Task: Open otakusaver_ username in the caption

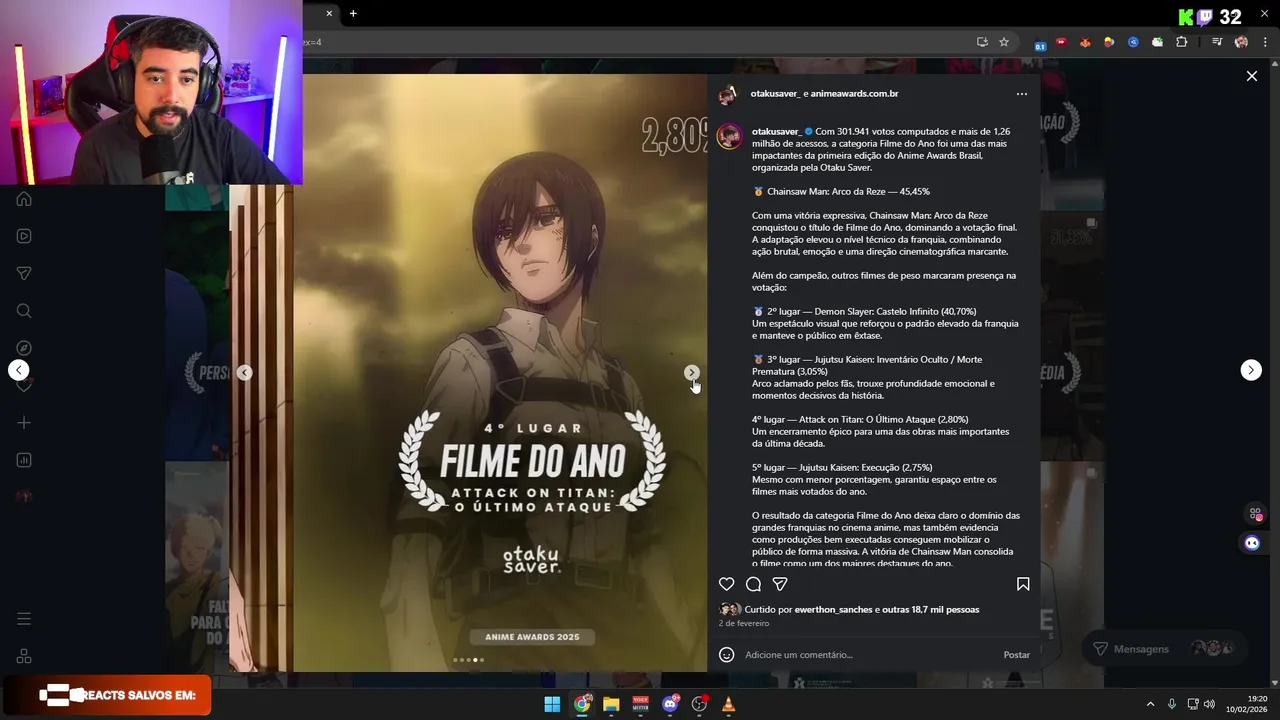Action: (776, 132)
